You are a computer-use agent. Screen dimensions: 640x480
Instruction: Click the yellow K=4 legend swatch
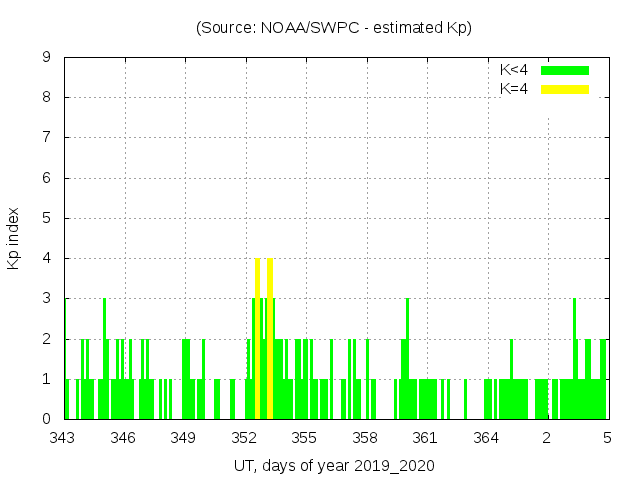point(565,89)
